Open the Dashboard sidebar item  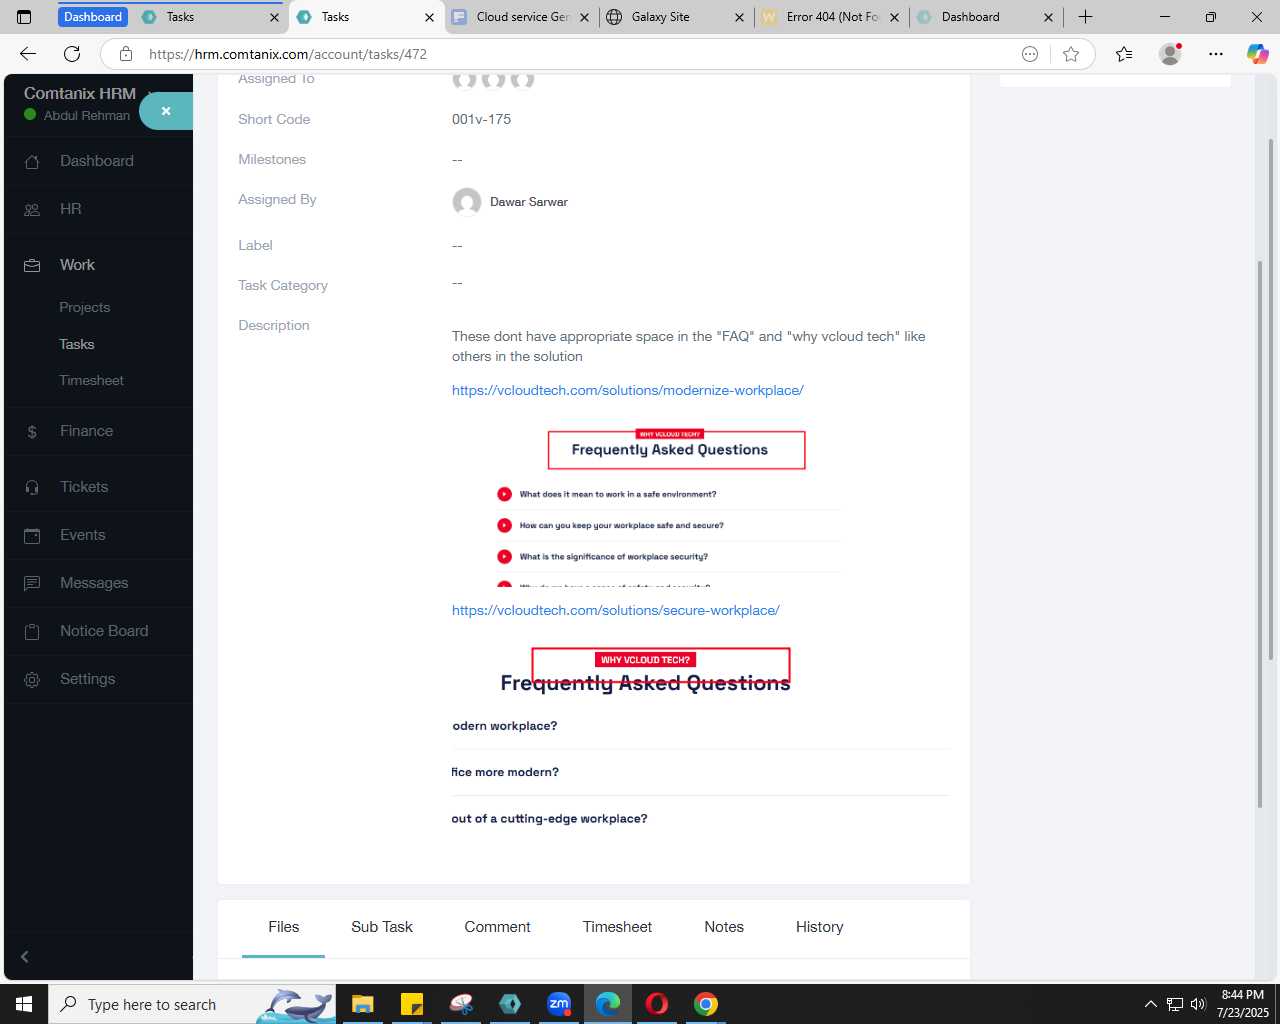[96, 161]
